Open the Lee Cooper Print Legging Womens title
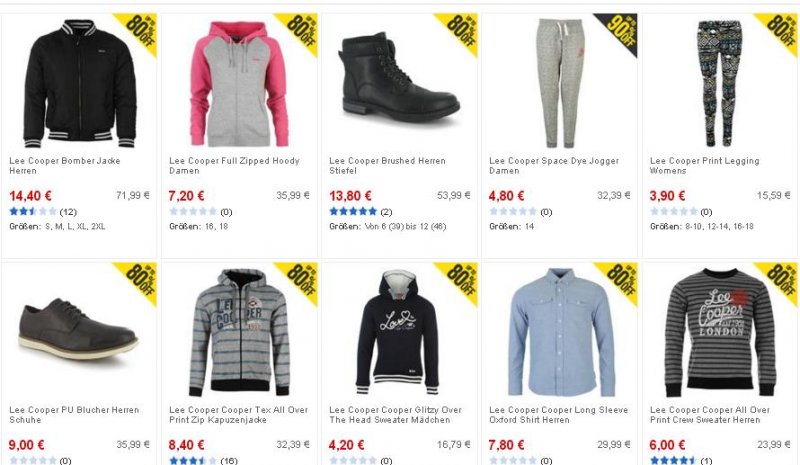Viewport: 800px width, 465px height. pos(704,165)
